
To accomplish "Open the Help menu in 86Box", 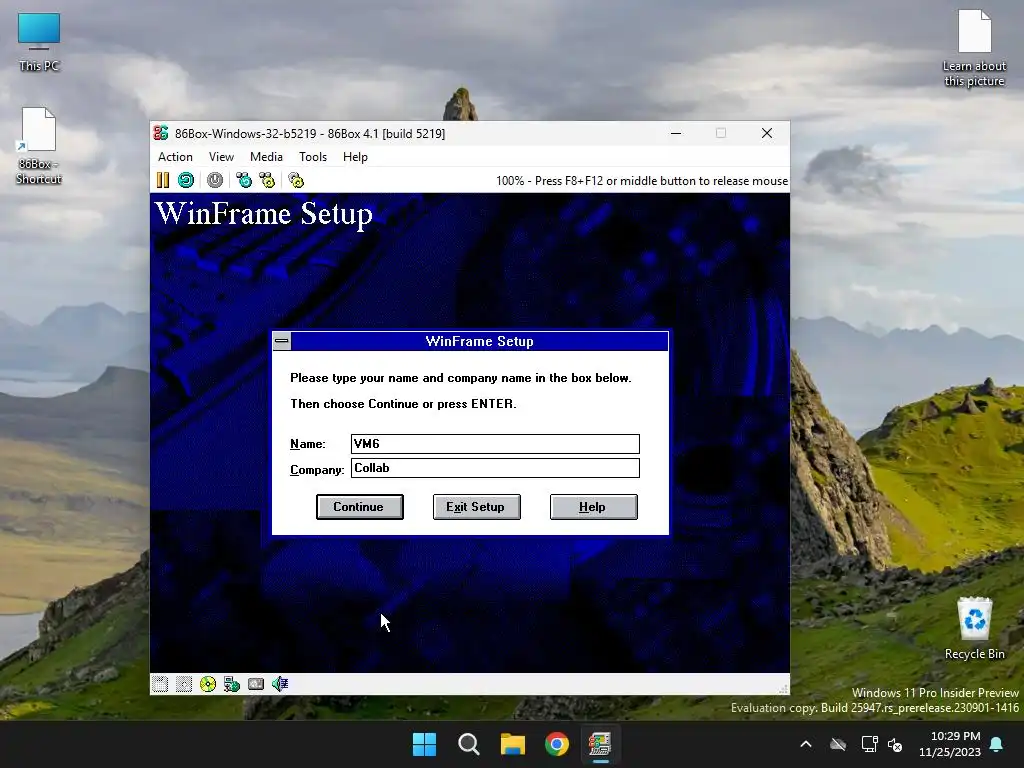I will (355, 157).
